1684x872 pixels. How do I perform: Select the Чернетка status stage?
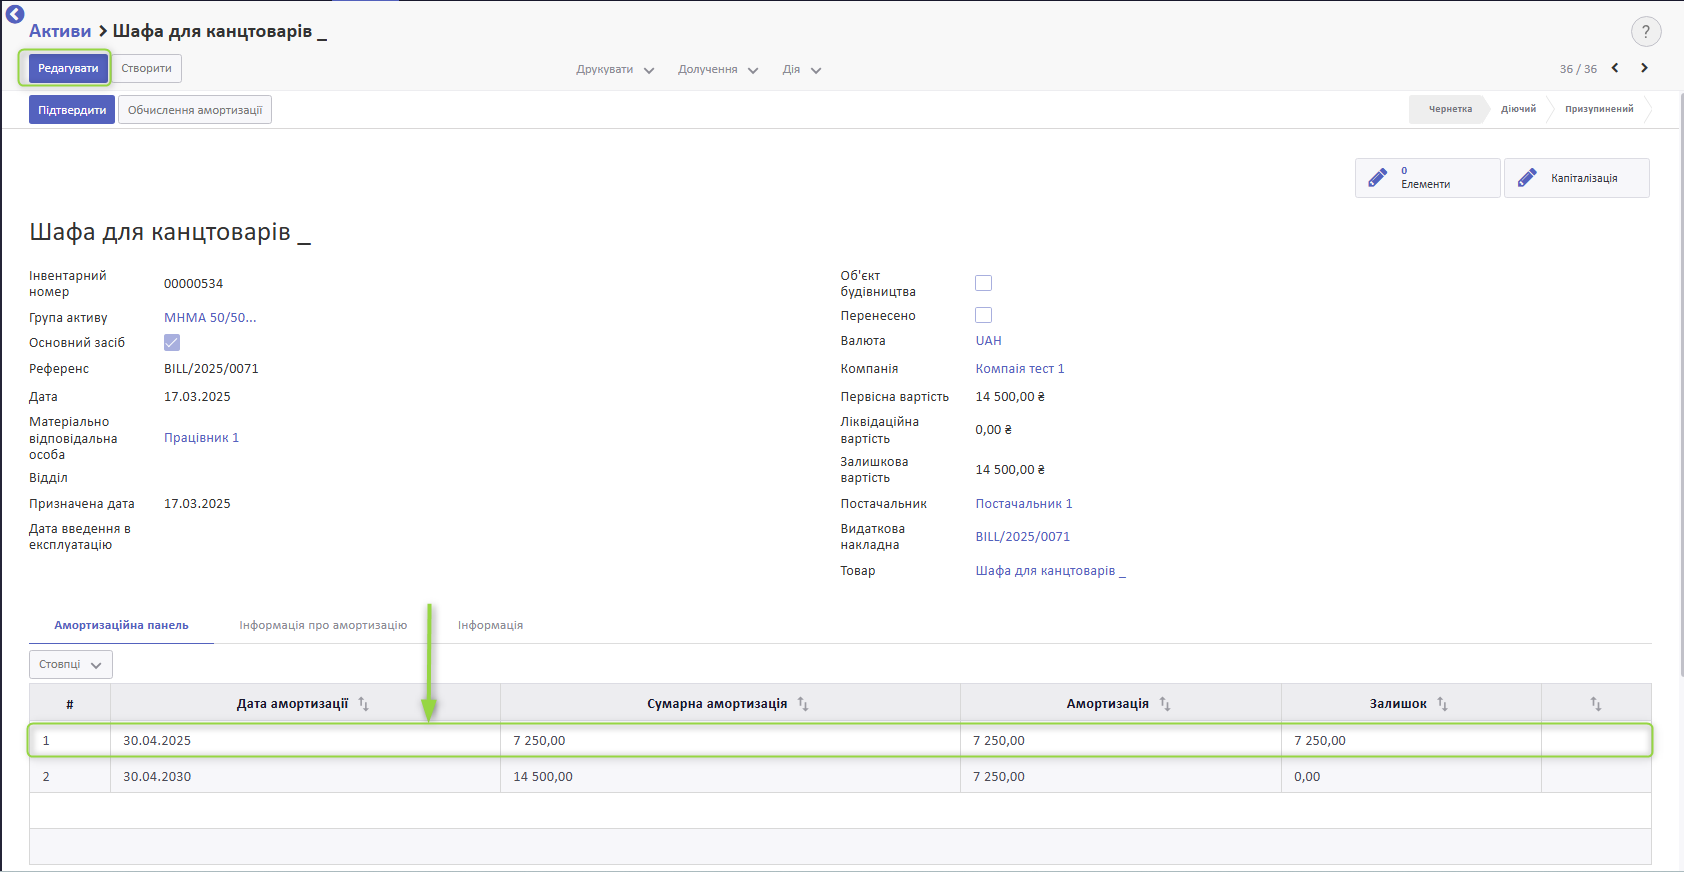[1449, 109]
